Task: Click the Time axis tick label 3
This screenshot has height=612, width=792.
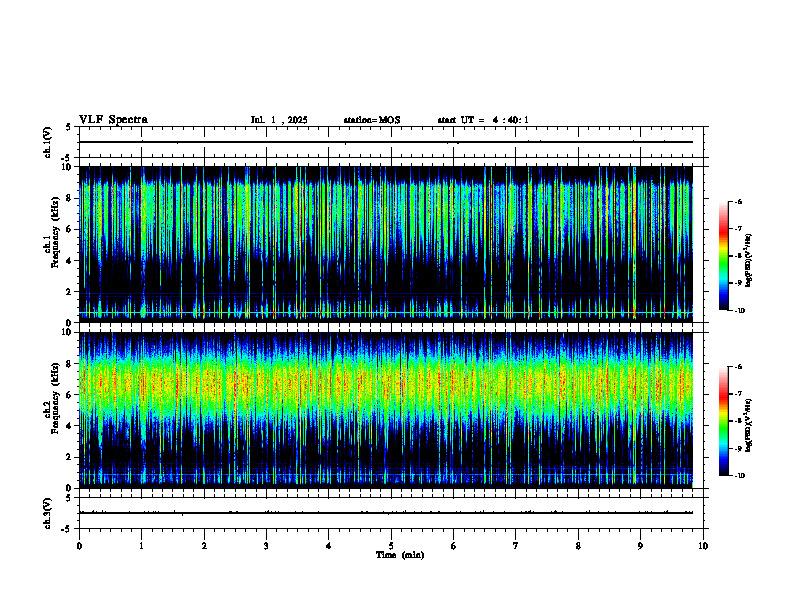Action: tap(266, 546)
